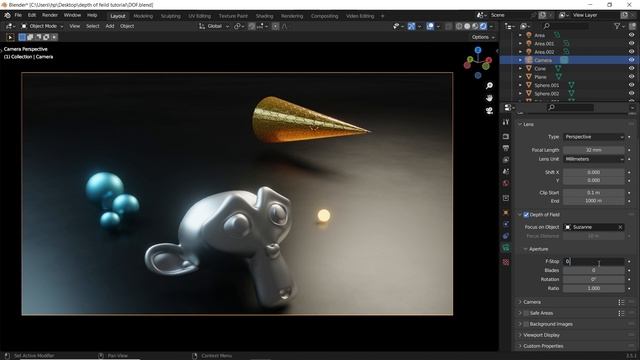Switch to the Sculpting workspace tab
This screenshot has width=640, height=360.
tap(171, 16)
